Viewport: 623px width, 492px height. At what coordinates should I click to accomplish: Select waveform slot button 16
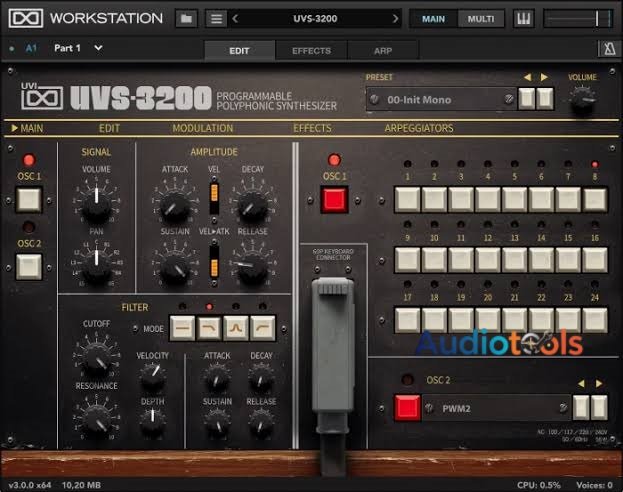click(595, 260)
